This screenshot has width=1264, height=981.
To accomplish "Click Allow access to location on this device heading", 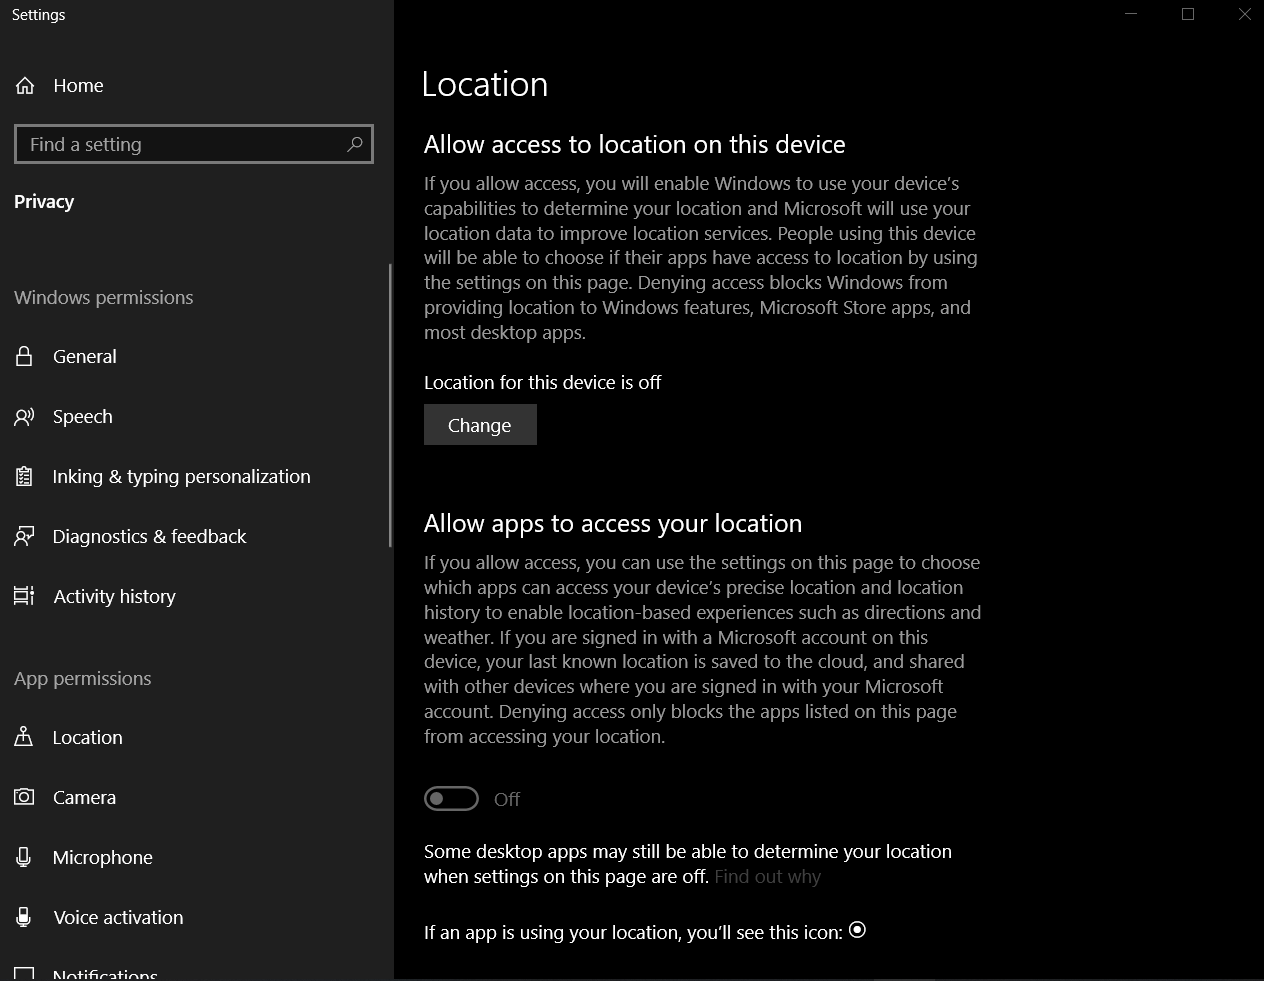I will [634, 144].
